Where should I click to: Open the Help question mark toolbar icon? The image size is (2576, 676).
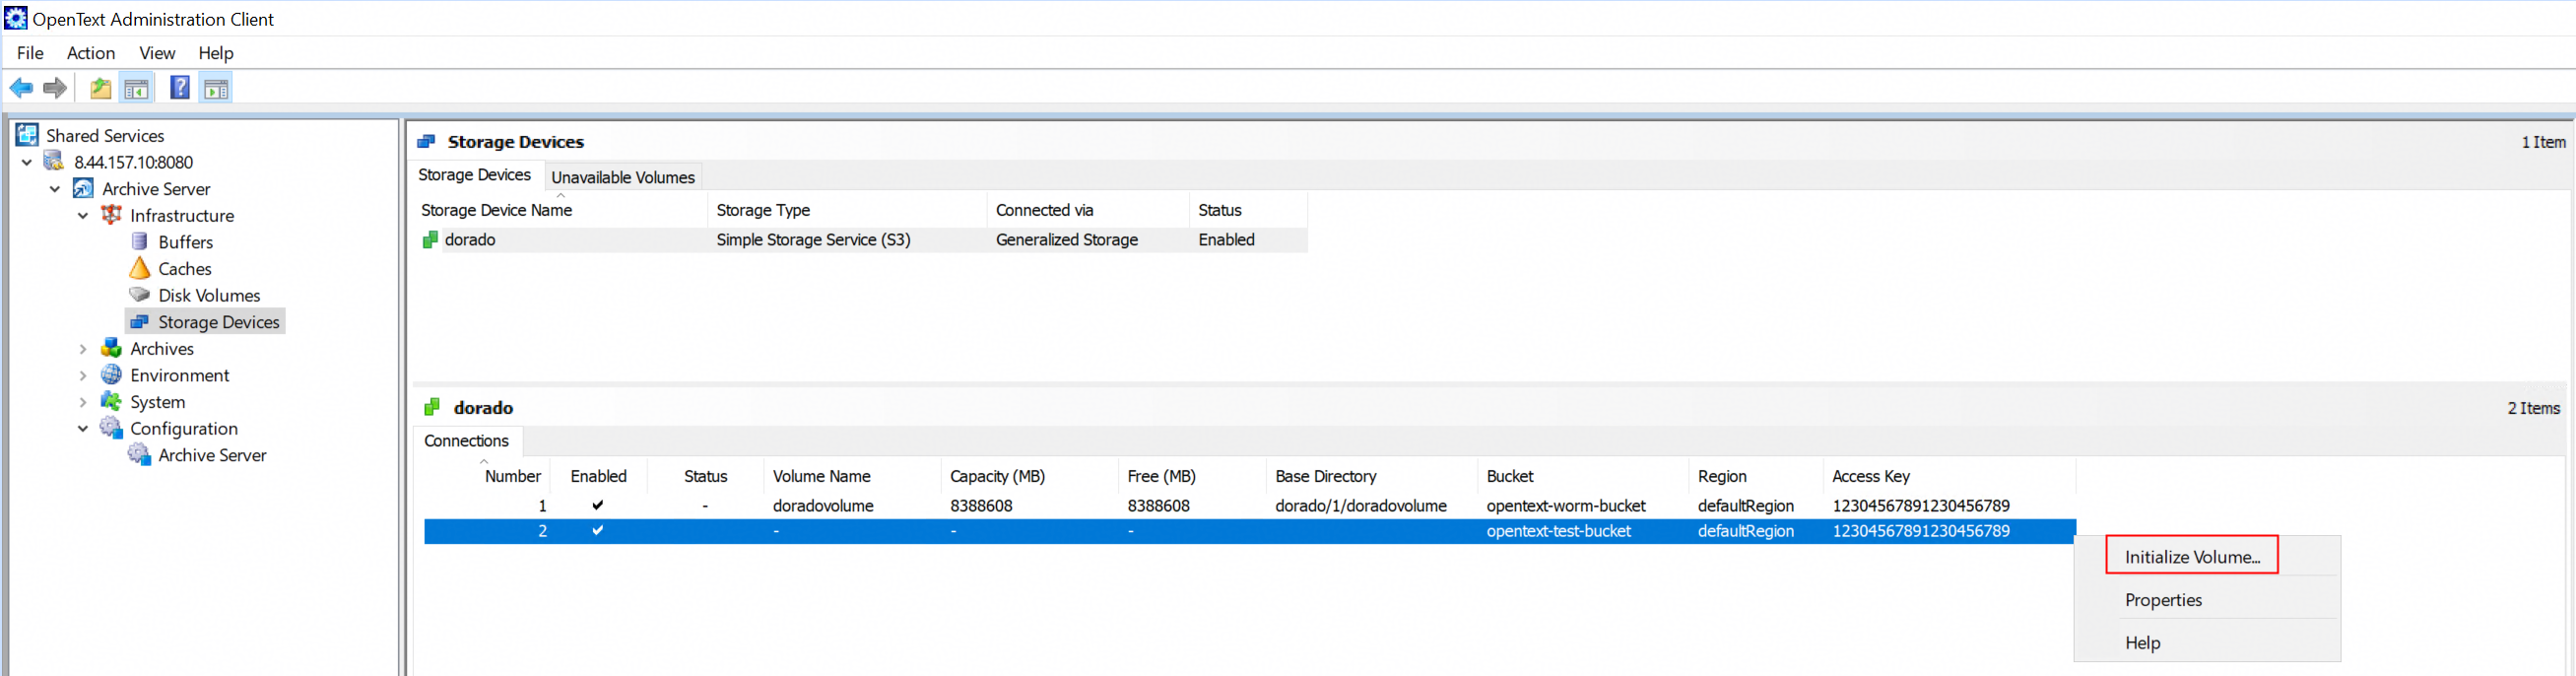click(x=180, y=88)
